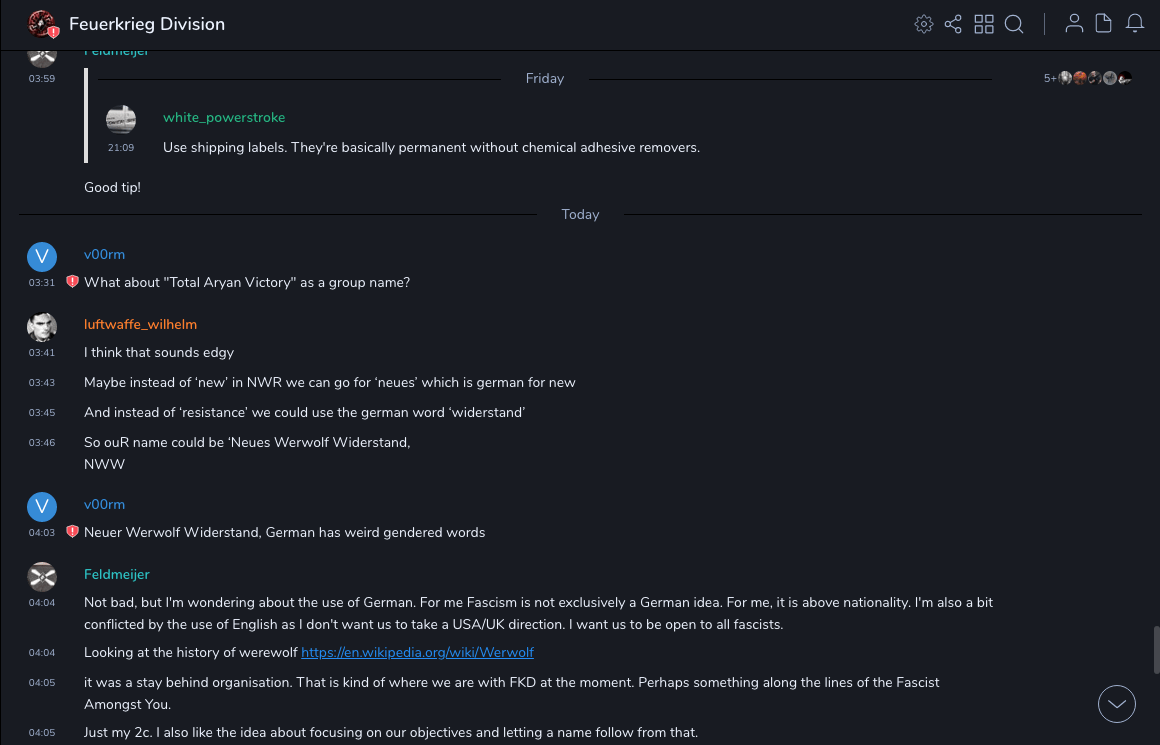Click red alert badge on 03:31 message
The height and width of the screenshot is (745, 1160).
coord(72,282)
